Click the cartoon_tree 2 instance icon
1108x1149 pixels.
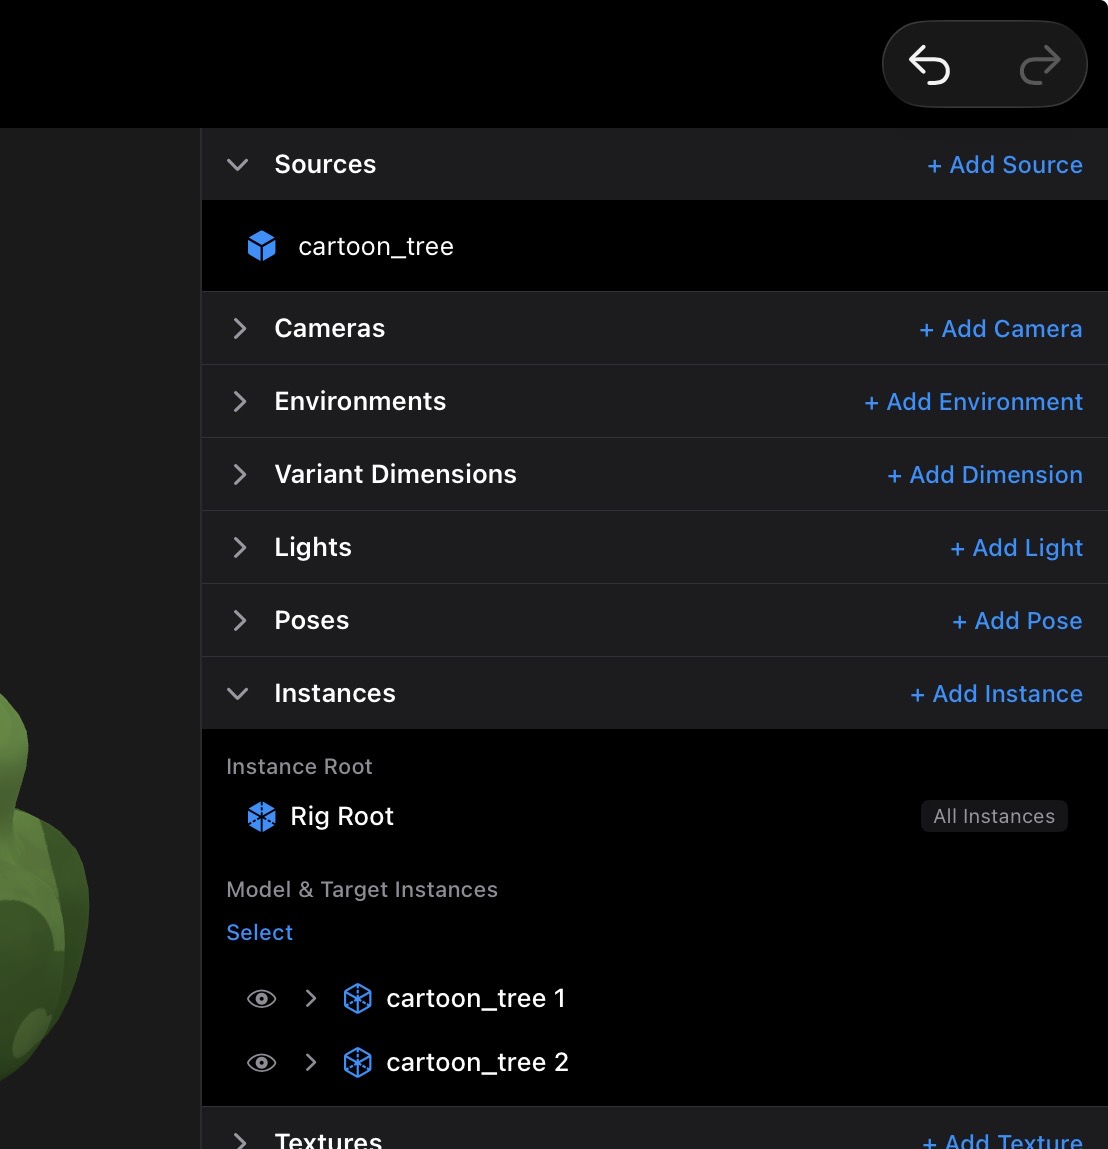(x=358, y=1062)
